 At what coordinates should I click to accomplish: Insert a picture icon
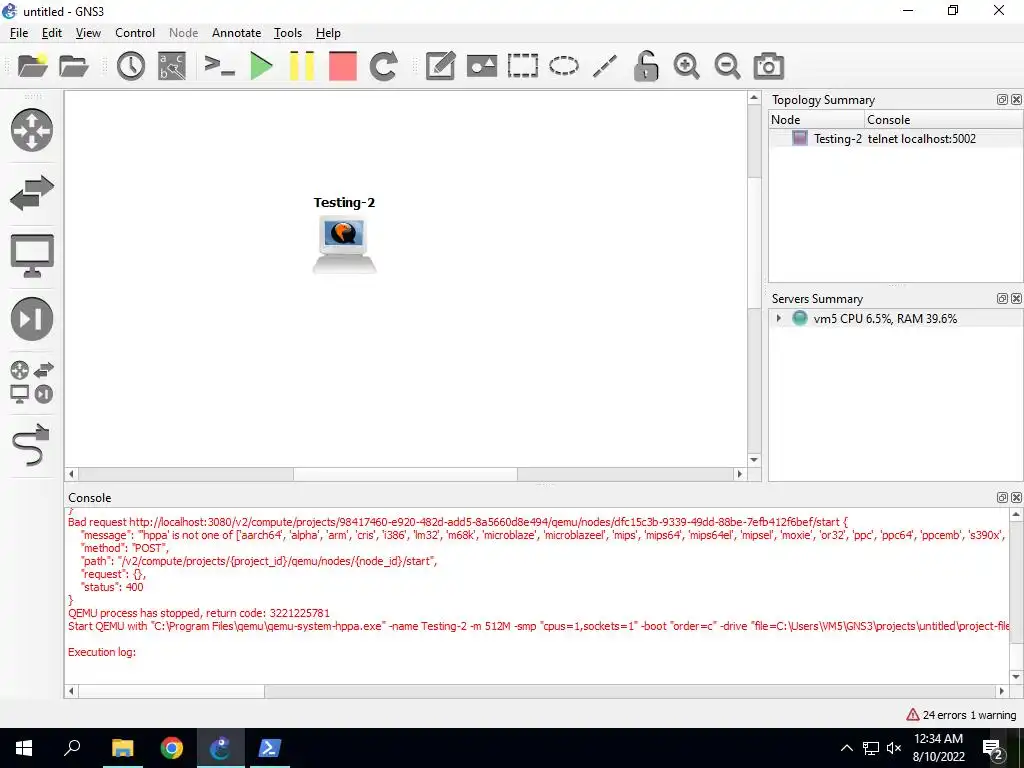481,66
